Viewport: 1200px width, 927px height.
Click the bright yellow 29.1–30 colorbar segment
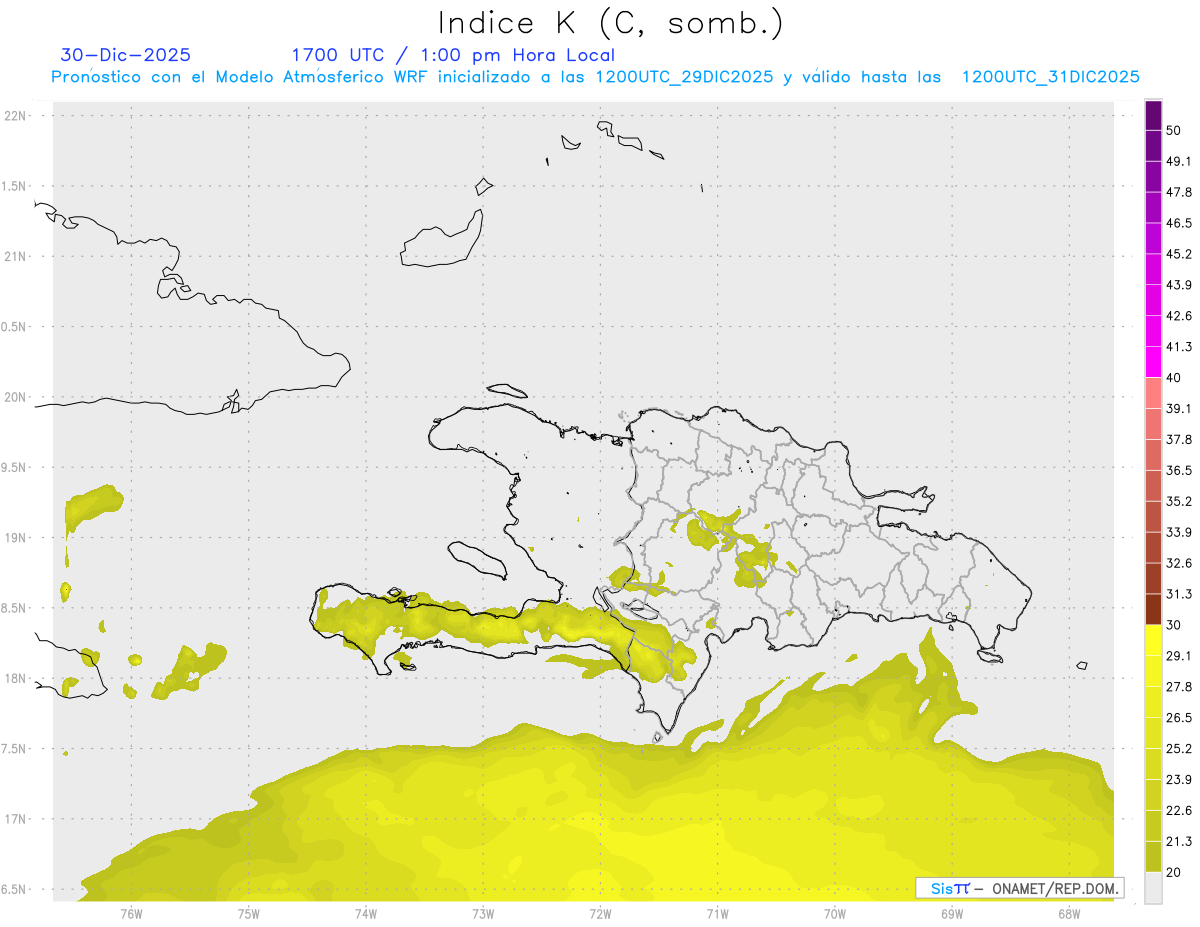click(x=1153, y=640)
